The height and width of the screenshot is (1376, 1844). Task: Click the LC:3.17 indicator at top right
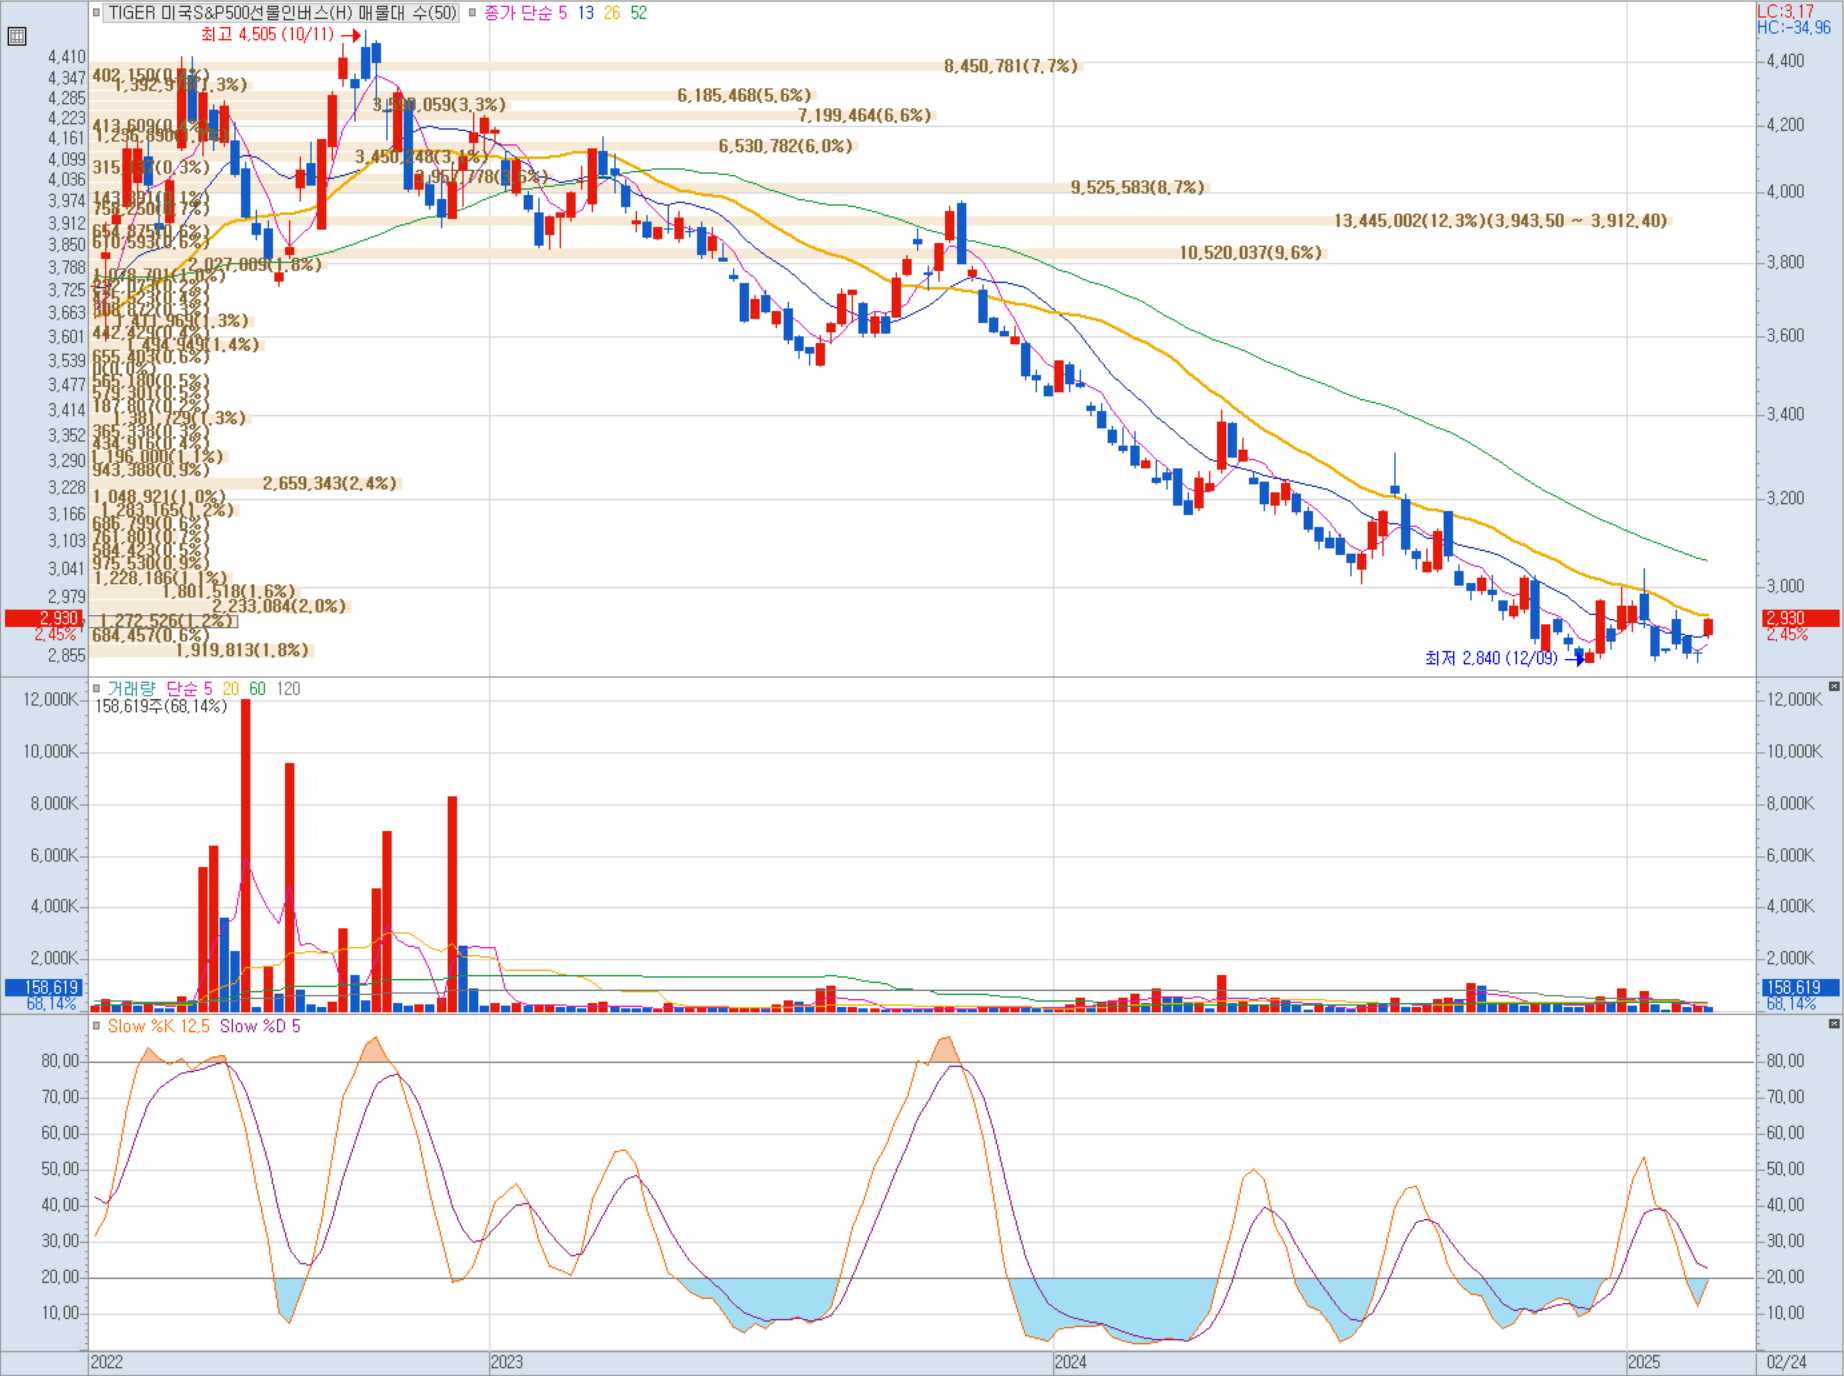(x=1785, y=11)
